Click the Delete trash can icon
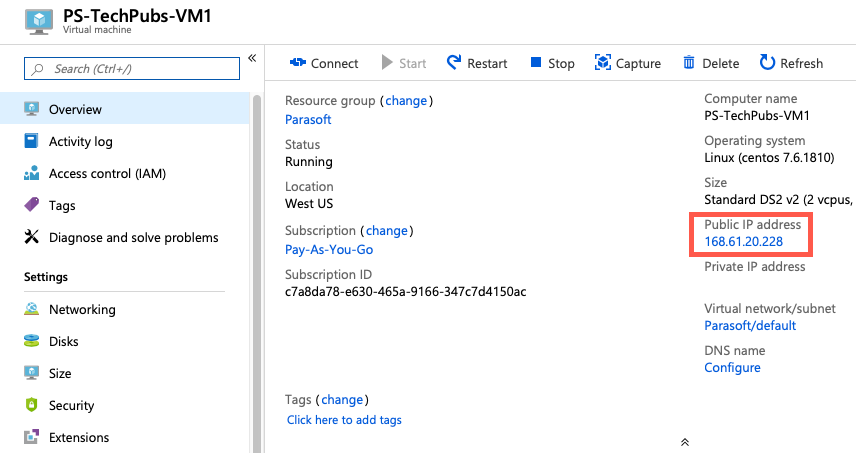 tap(689, 62)
